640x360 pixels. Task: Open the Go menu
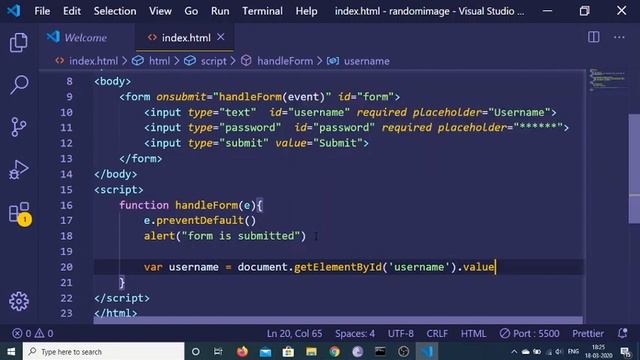click(191, 11)
